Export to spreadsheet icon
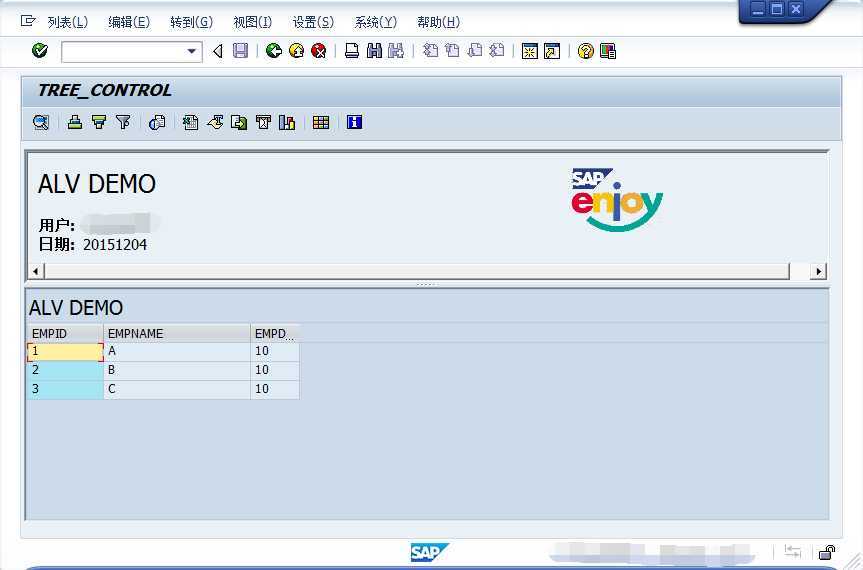The image size is (863, 570). (x=190, y=122)
